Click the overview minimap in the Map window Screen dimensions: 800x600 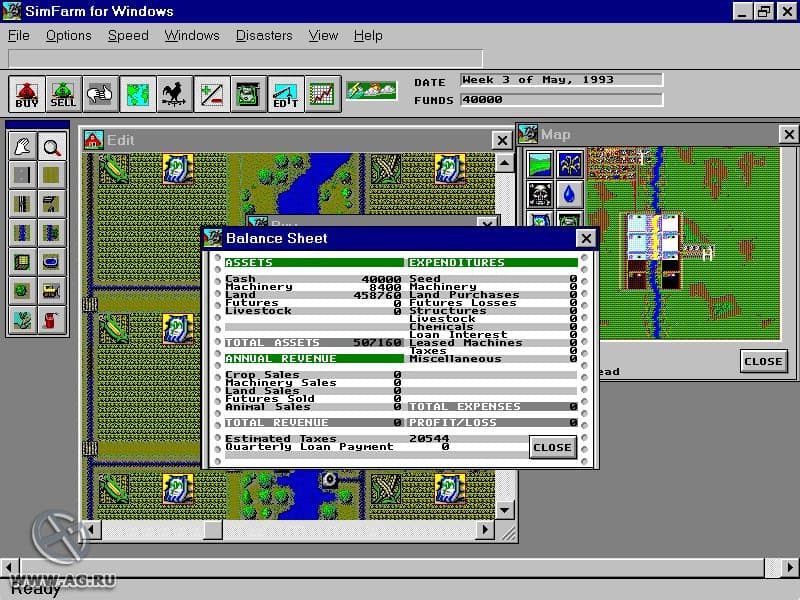(x=684, y=243)
